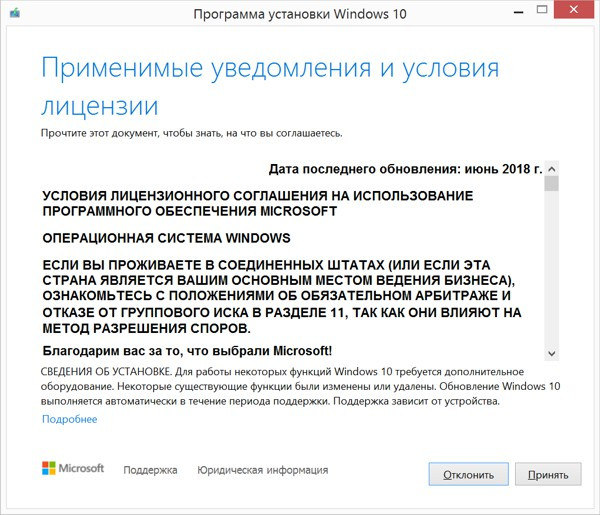Click line 'ОПЕРАЦИОННАЯ СИСТЕМА WINDOWS'
This screenshot has height=515, width=600.
click(x=166, y=238)
